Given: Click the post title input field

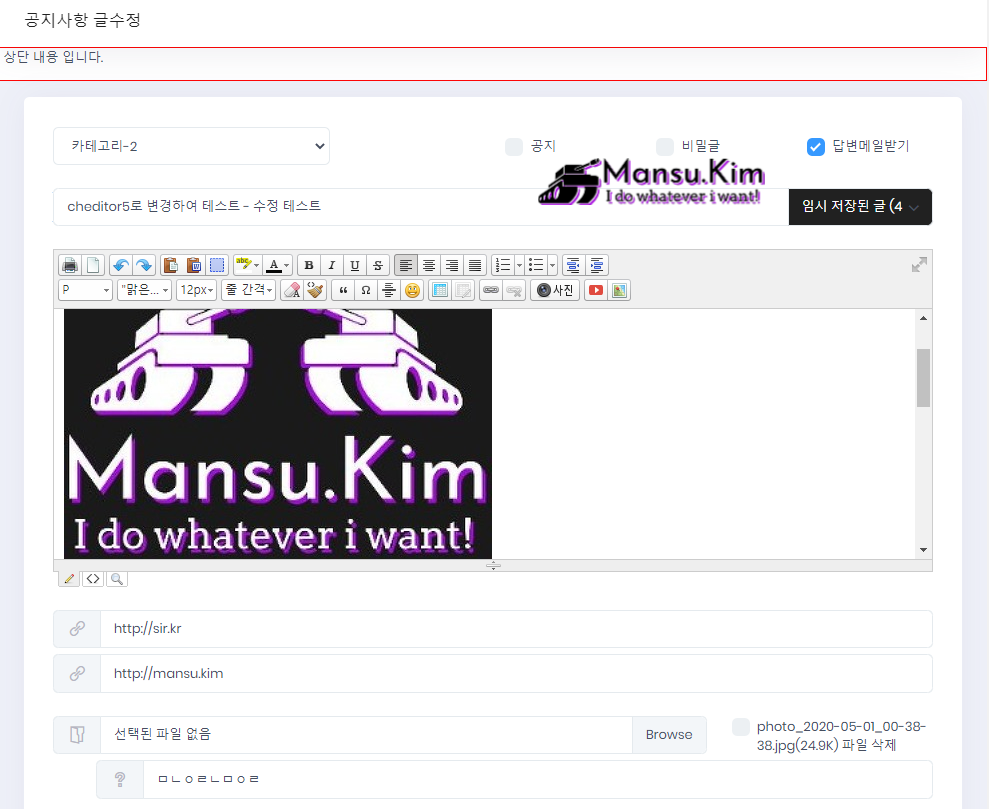Looking at the screenshot, I should click(x=421, y=207).
